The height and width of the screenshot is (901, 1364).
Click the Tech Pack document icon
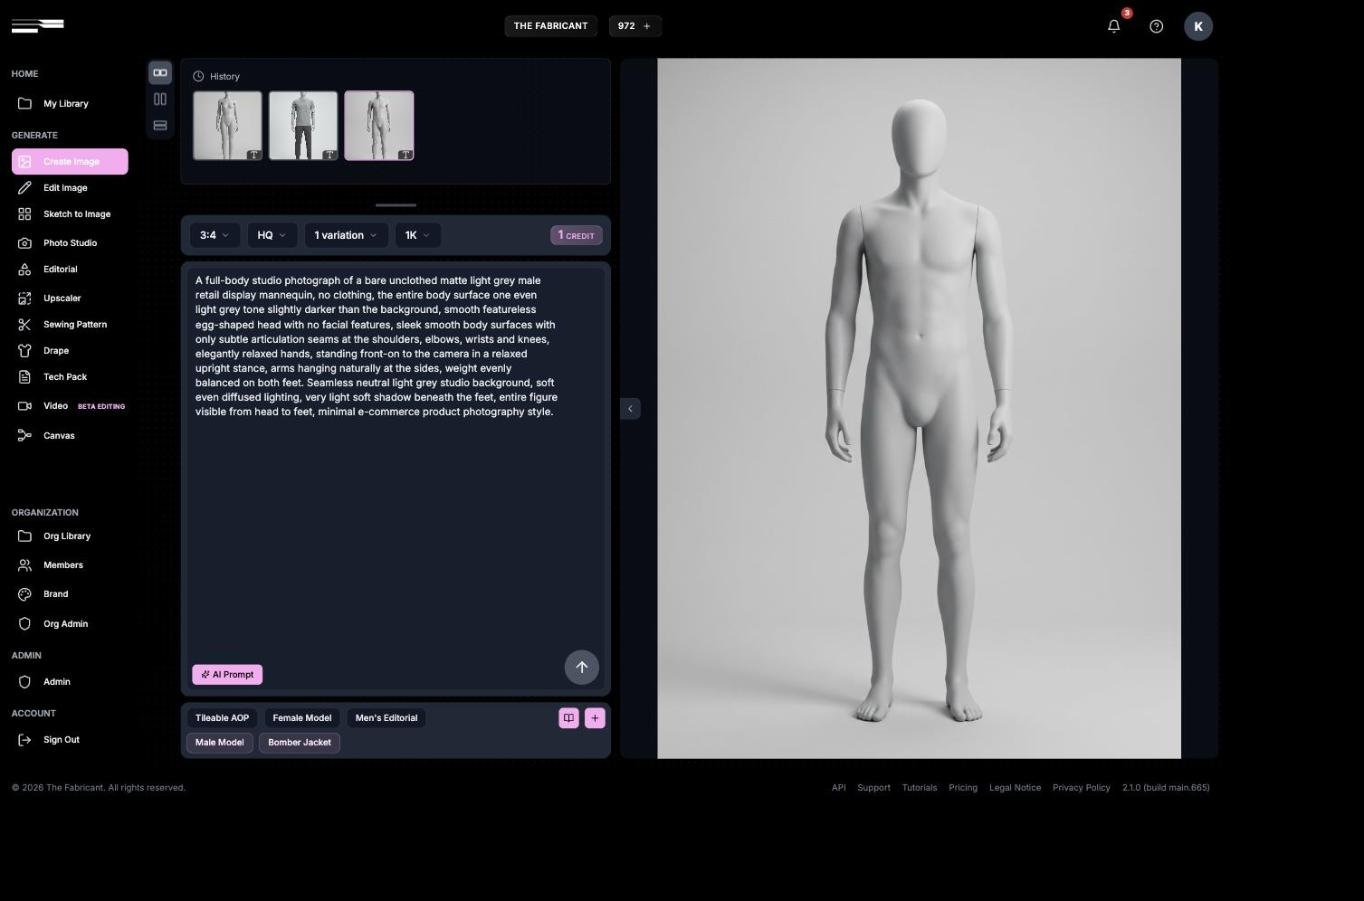click(25, 377)
